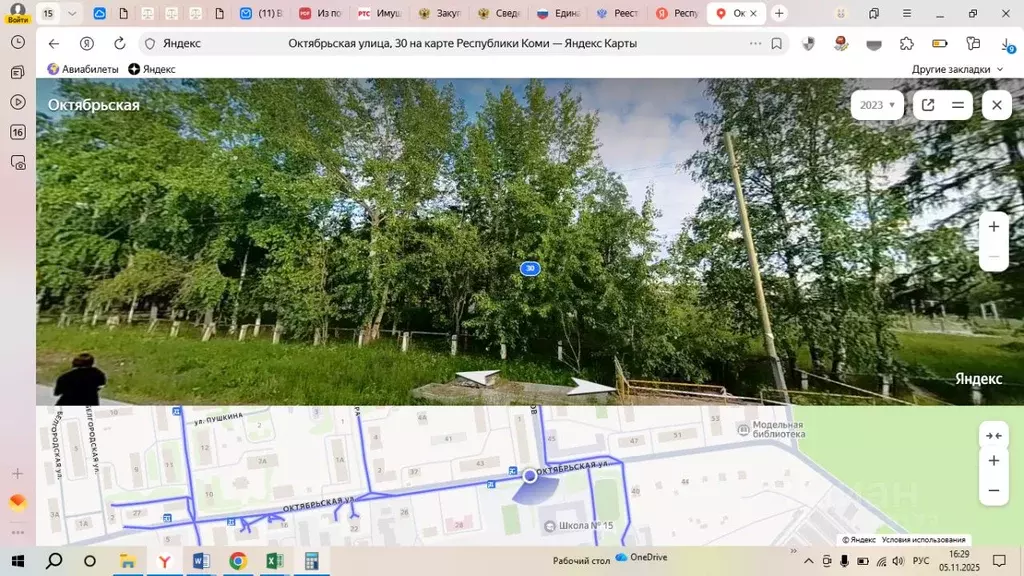Expand Другие закладки bookmarks folder
The image size is (1024, 576).
click(x=957, y=69)
